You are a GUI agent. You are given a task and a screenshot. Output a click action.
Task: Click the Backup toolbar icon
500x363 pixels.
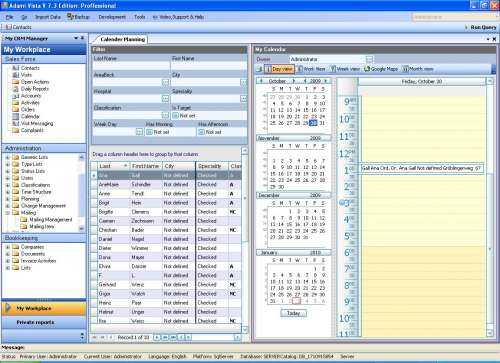point(78,17)
